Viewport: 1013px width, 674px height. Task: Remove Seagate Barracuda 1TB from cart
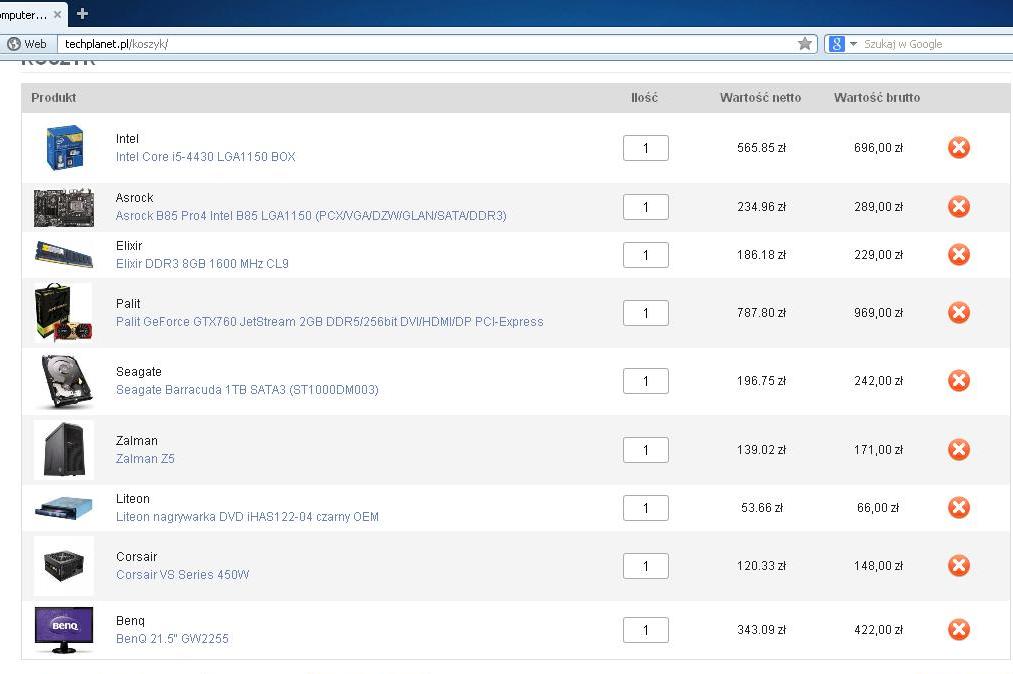(959, 380)
